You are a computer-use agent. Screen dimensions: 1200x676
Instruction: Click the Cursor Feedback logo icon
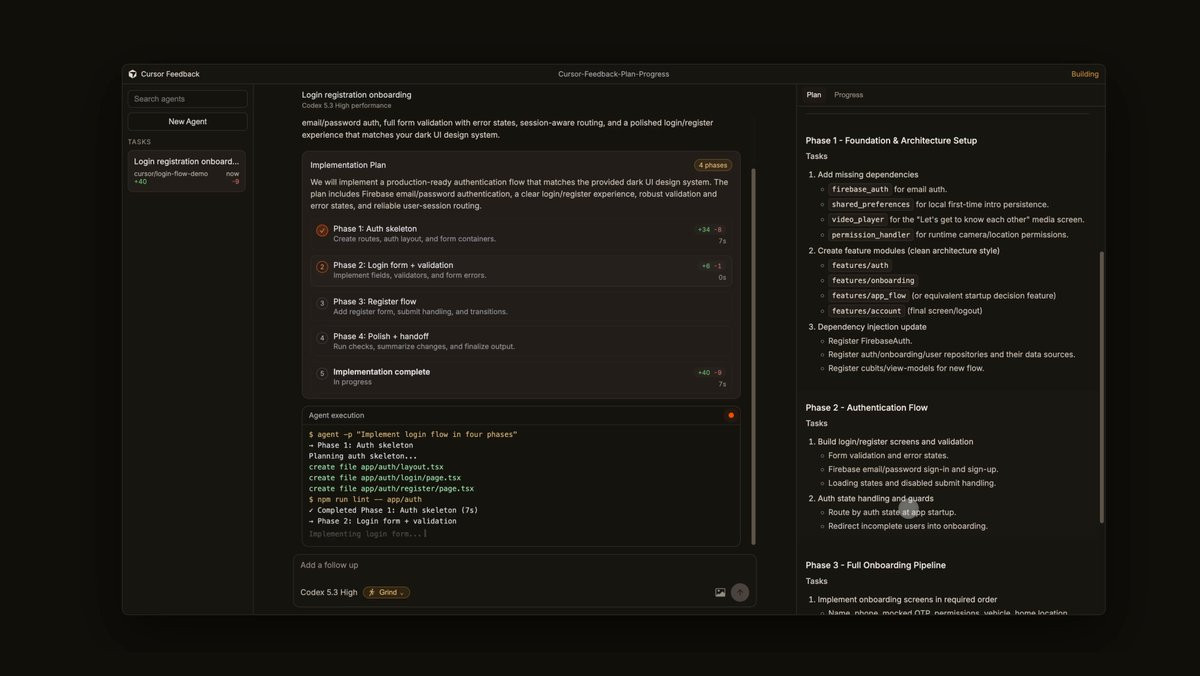[x=133, y=74]
